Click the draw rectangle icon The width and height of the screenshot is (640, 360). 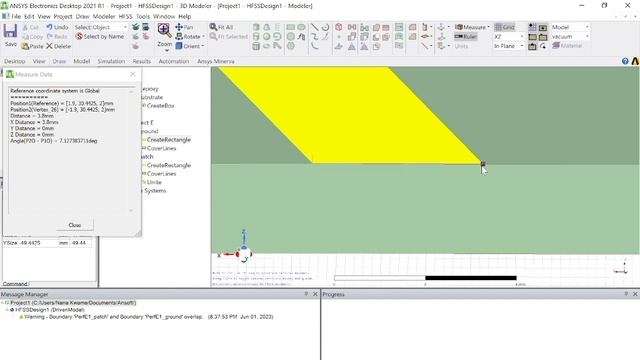[291, 27]
